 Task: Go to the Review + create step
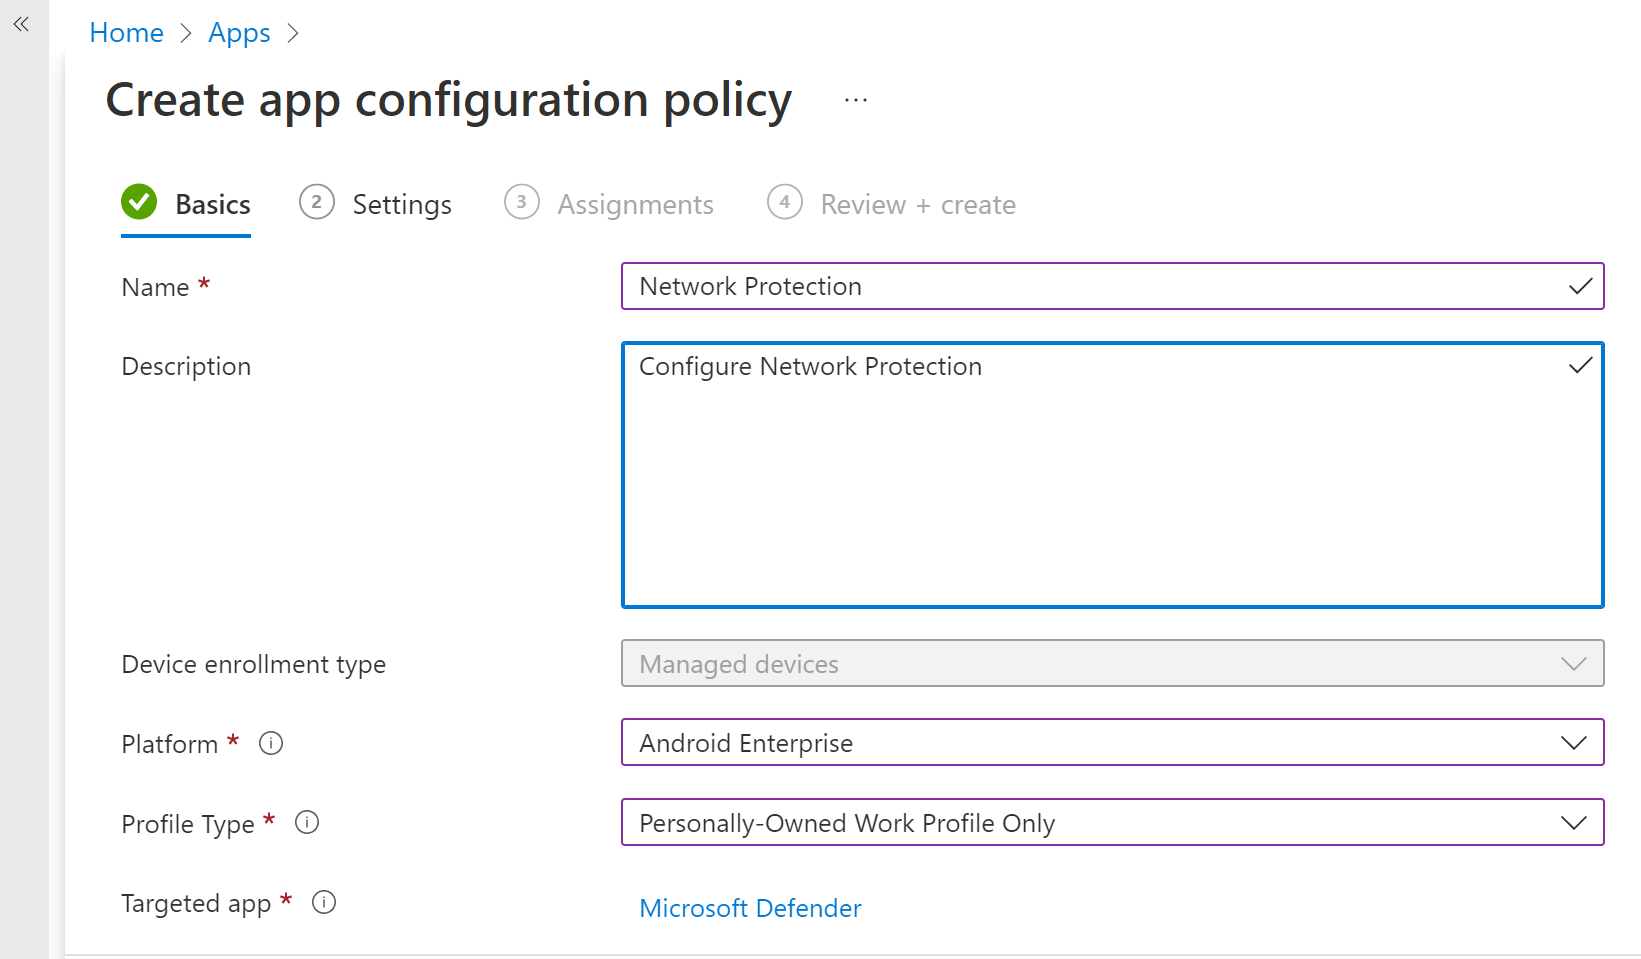(891, 205)
